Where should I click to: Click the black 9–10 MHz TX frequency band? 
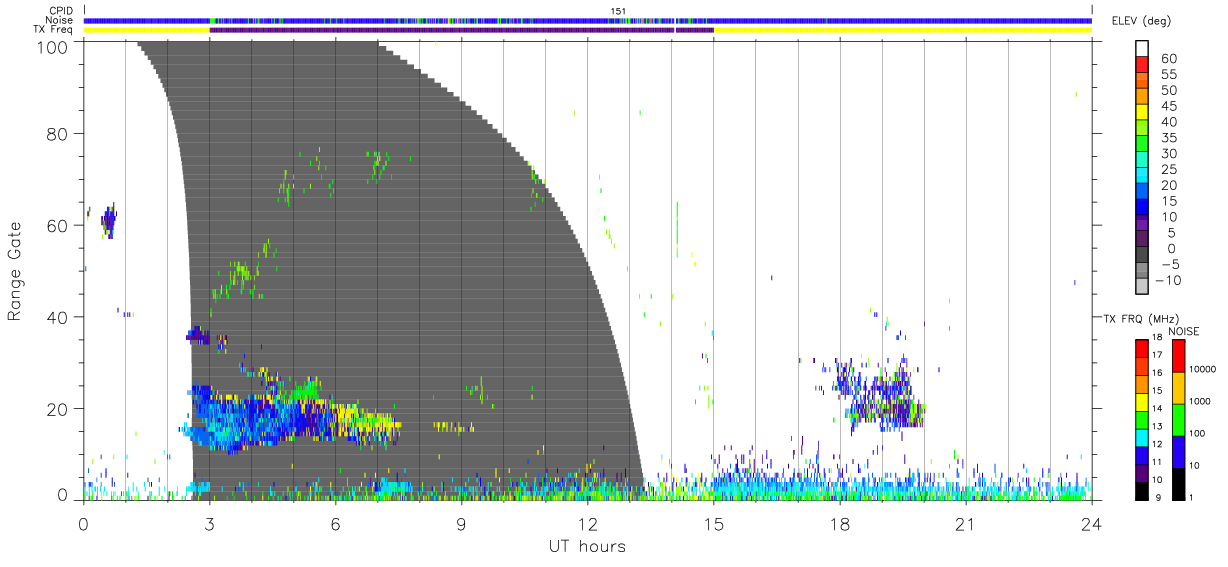(x=1142, y=491)
